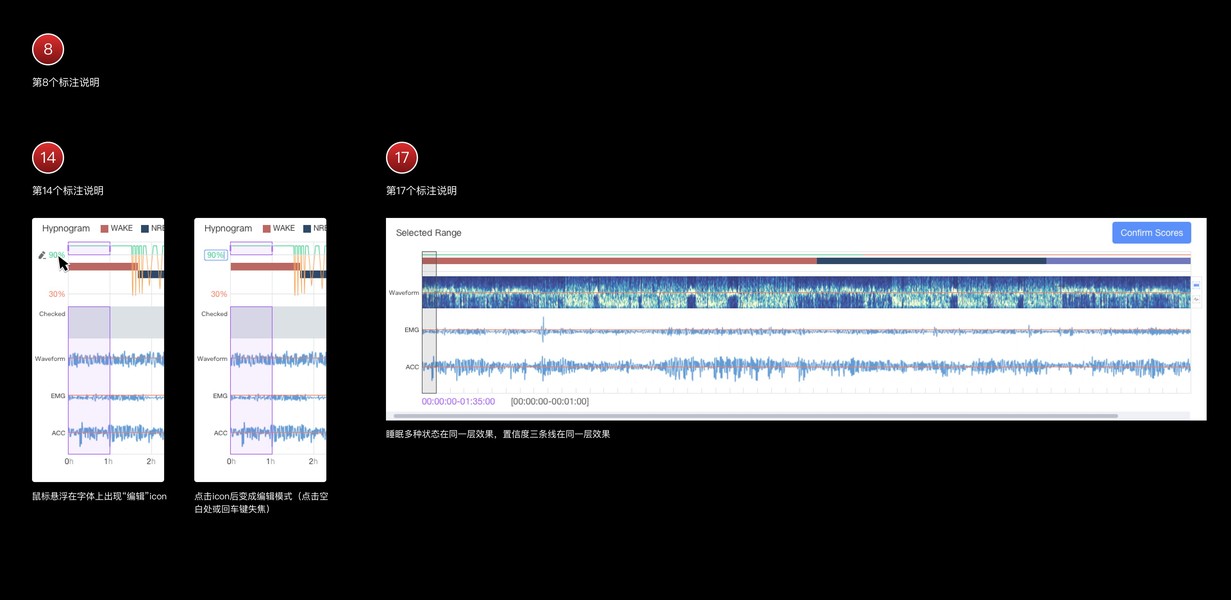The width and height of the screenshot is (1231, 600).
Task: Click the Waveform label in hover-state mockup
Action: click(x=50, y=359)
